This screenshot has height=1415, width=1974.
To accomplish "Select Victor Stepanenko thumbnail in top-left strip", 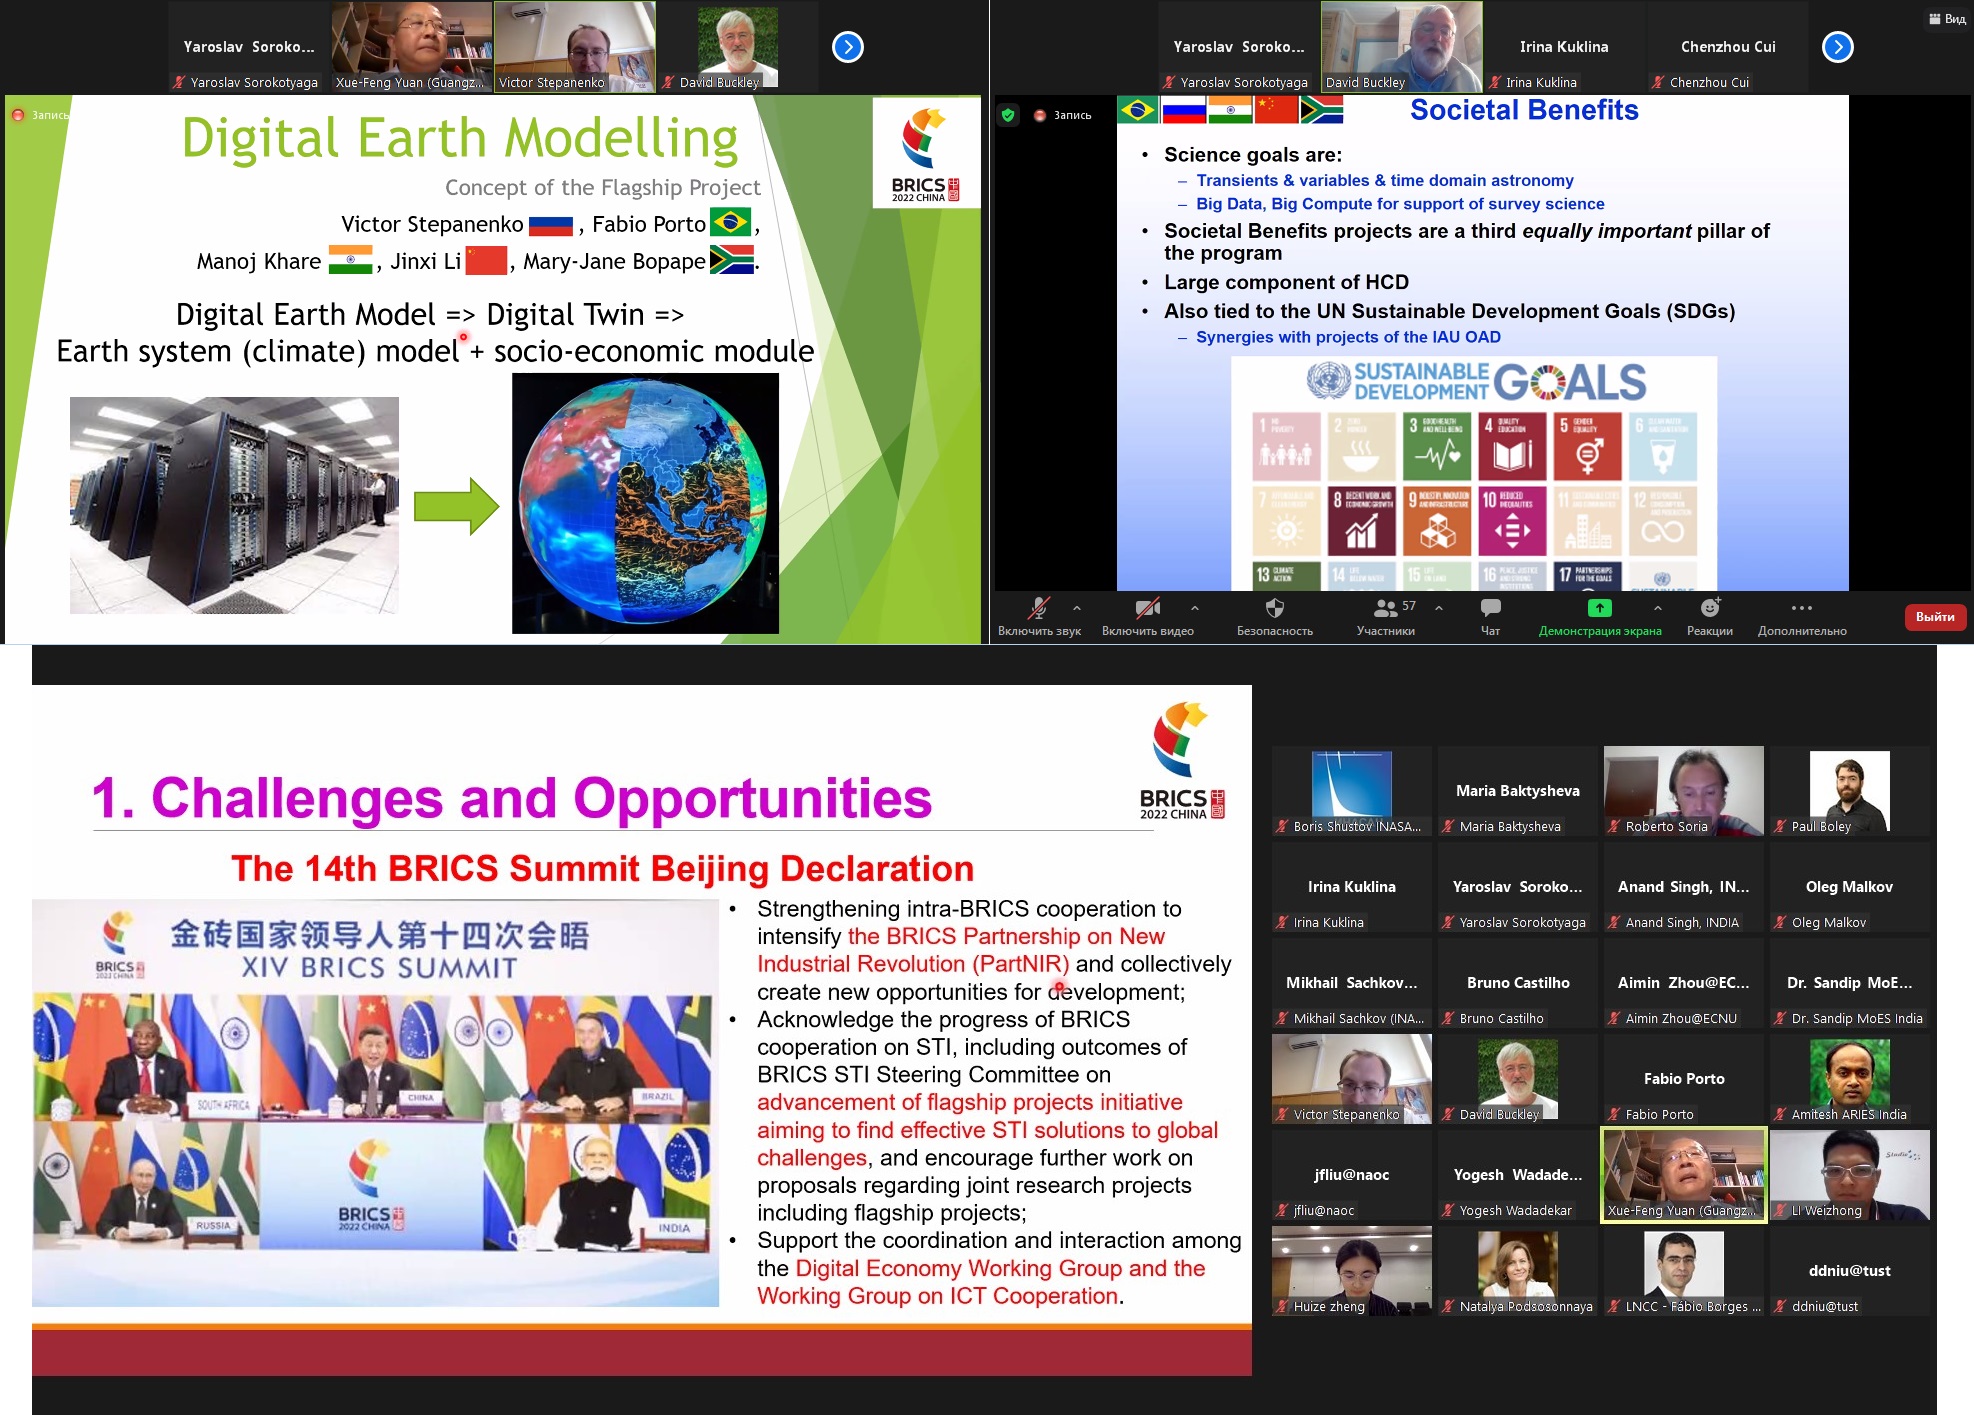I will (575, 47).
